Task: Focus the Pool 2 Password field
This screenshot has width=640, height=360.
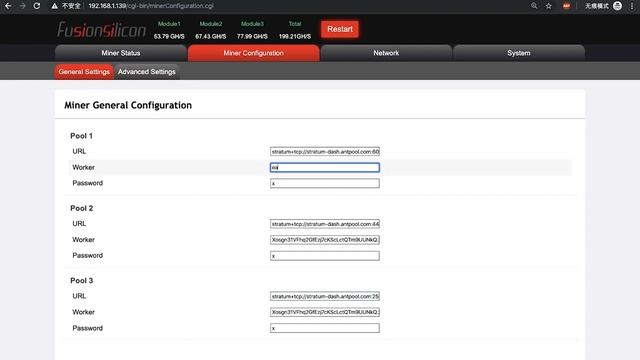Action: 324,256
